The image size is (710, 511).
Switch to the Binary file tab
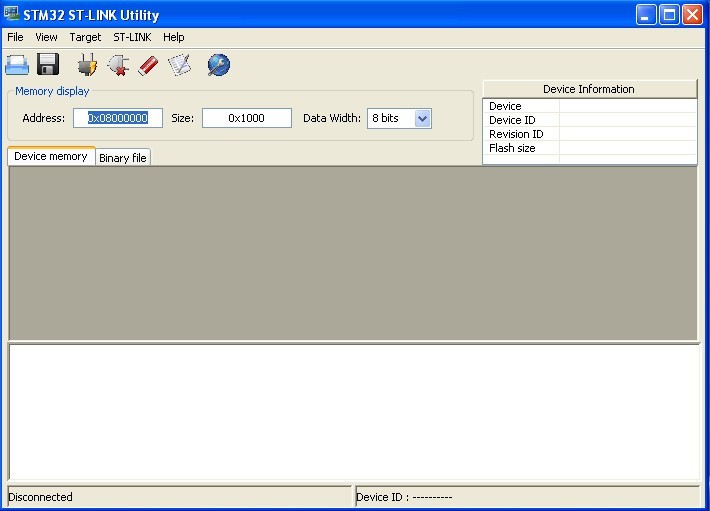click(x=123, y=158)
